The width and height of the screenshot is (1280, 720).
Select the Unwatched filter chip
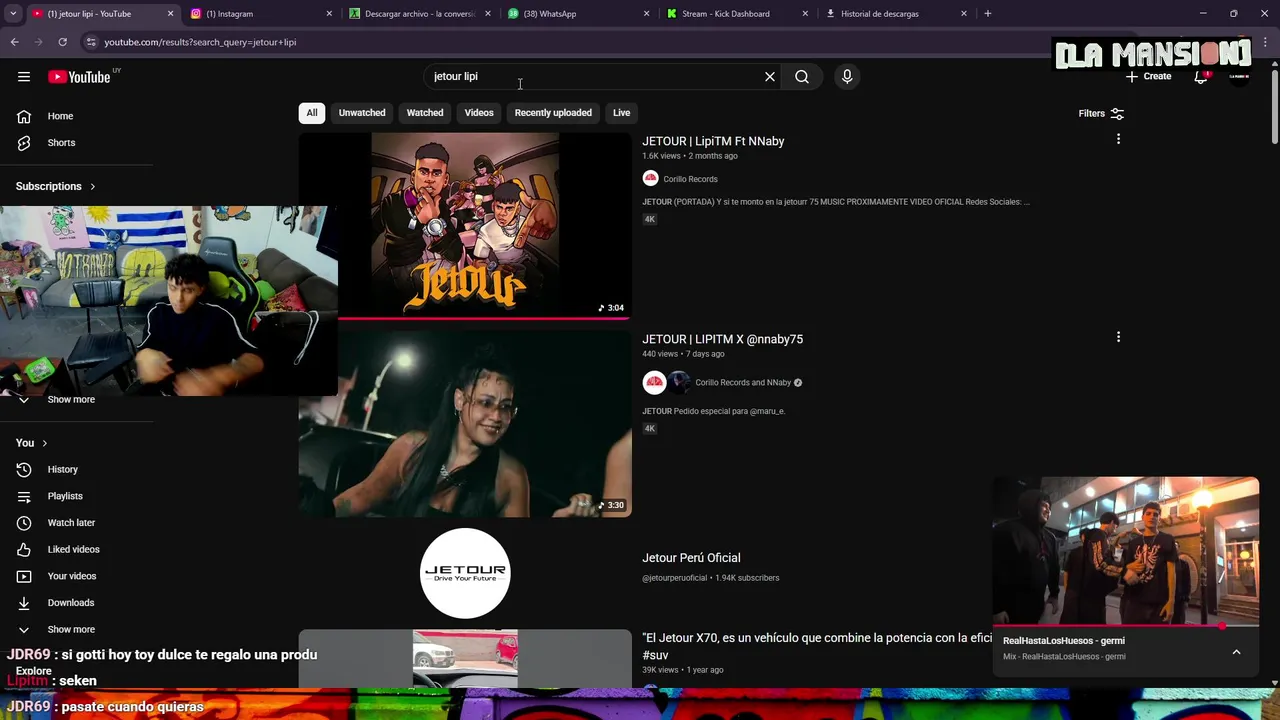tap(362, 113)
